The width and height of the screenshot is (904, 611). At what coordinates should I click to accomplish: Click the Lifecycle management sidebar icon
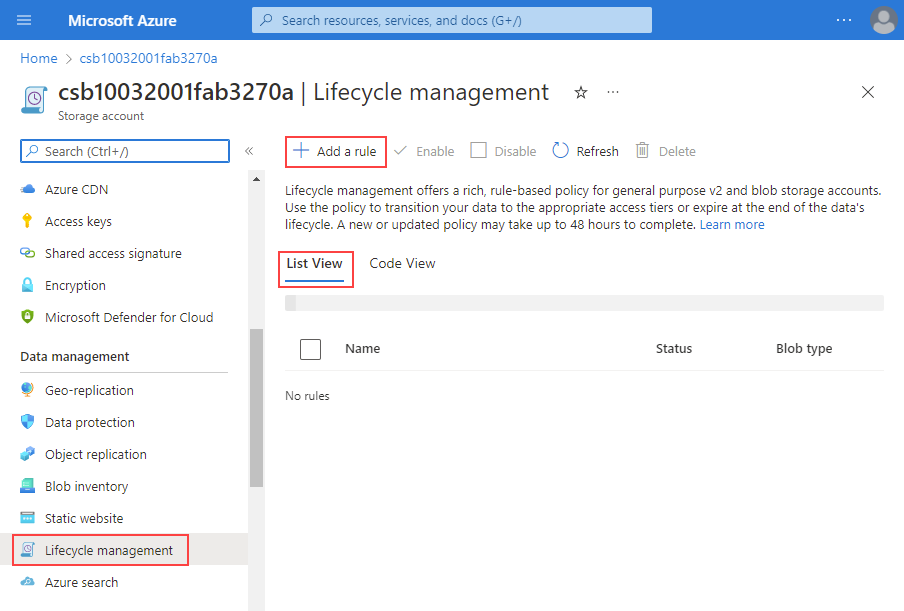pyautogui.click(x=27, y=550)
